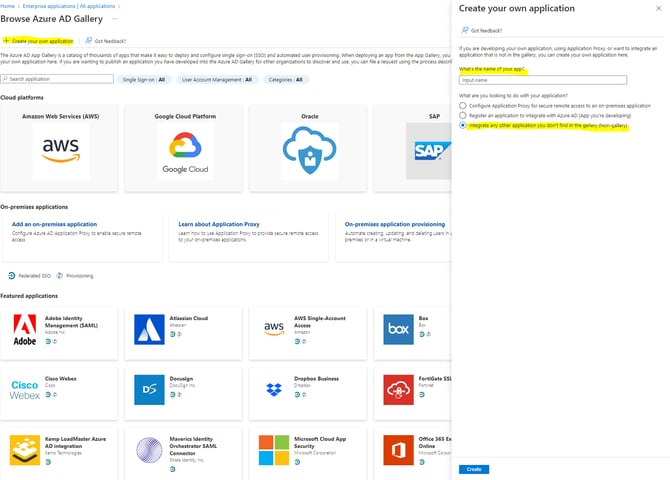Click Federated SSO badge on Atlassian Cloud card
Viewport: 670px width, 480px height.
(x=173, y=334)
